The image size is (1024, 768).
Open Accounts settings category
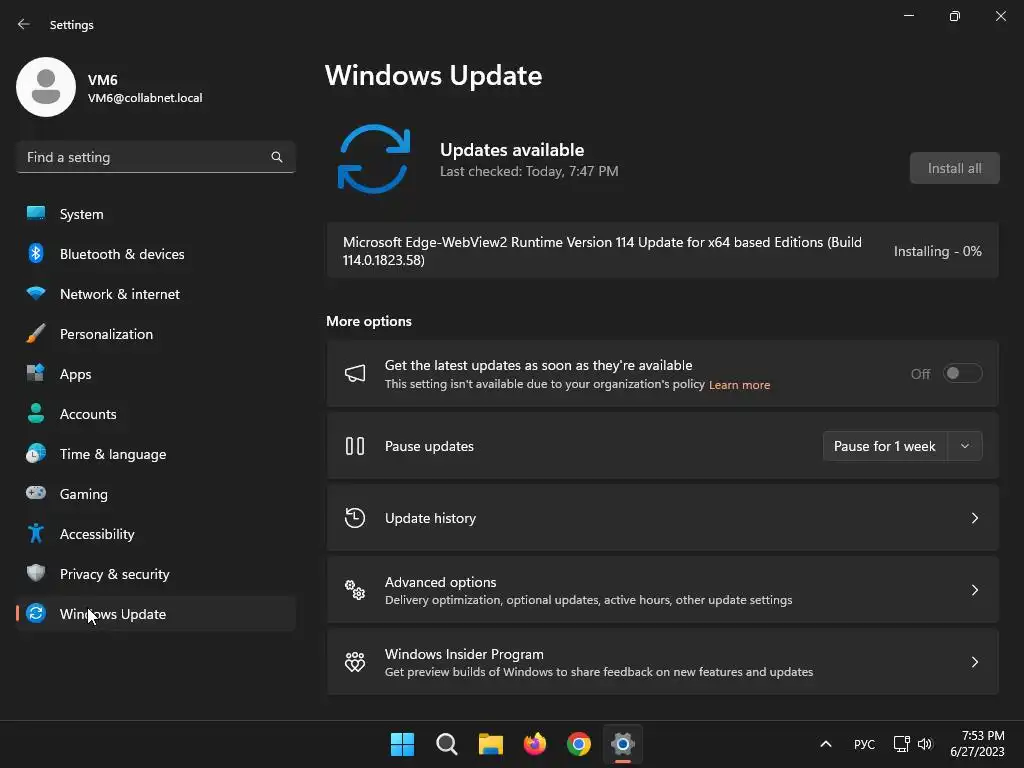156,413
